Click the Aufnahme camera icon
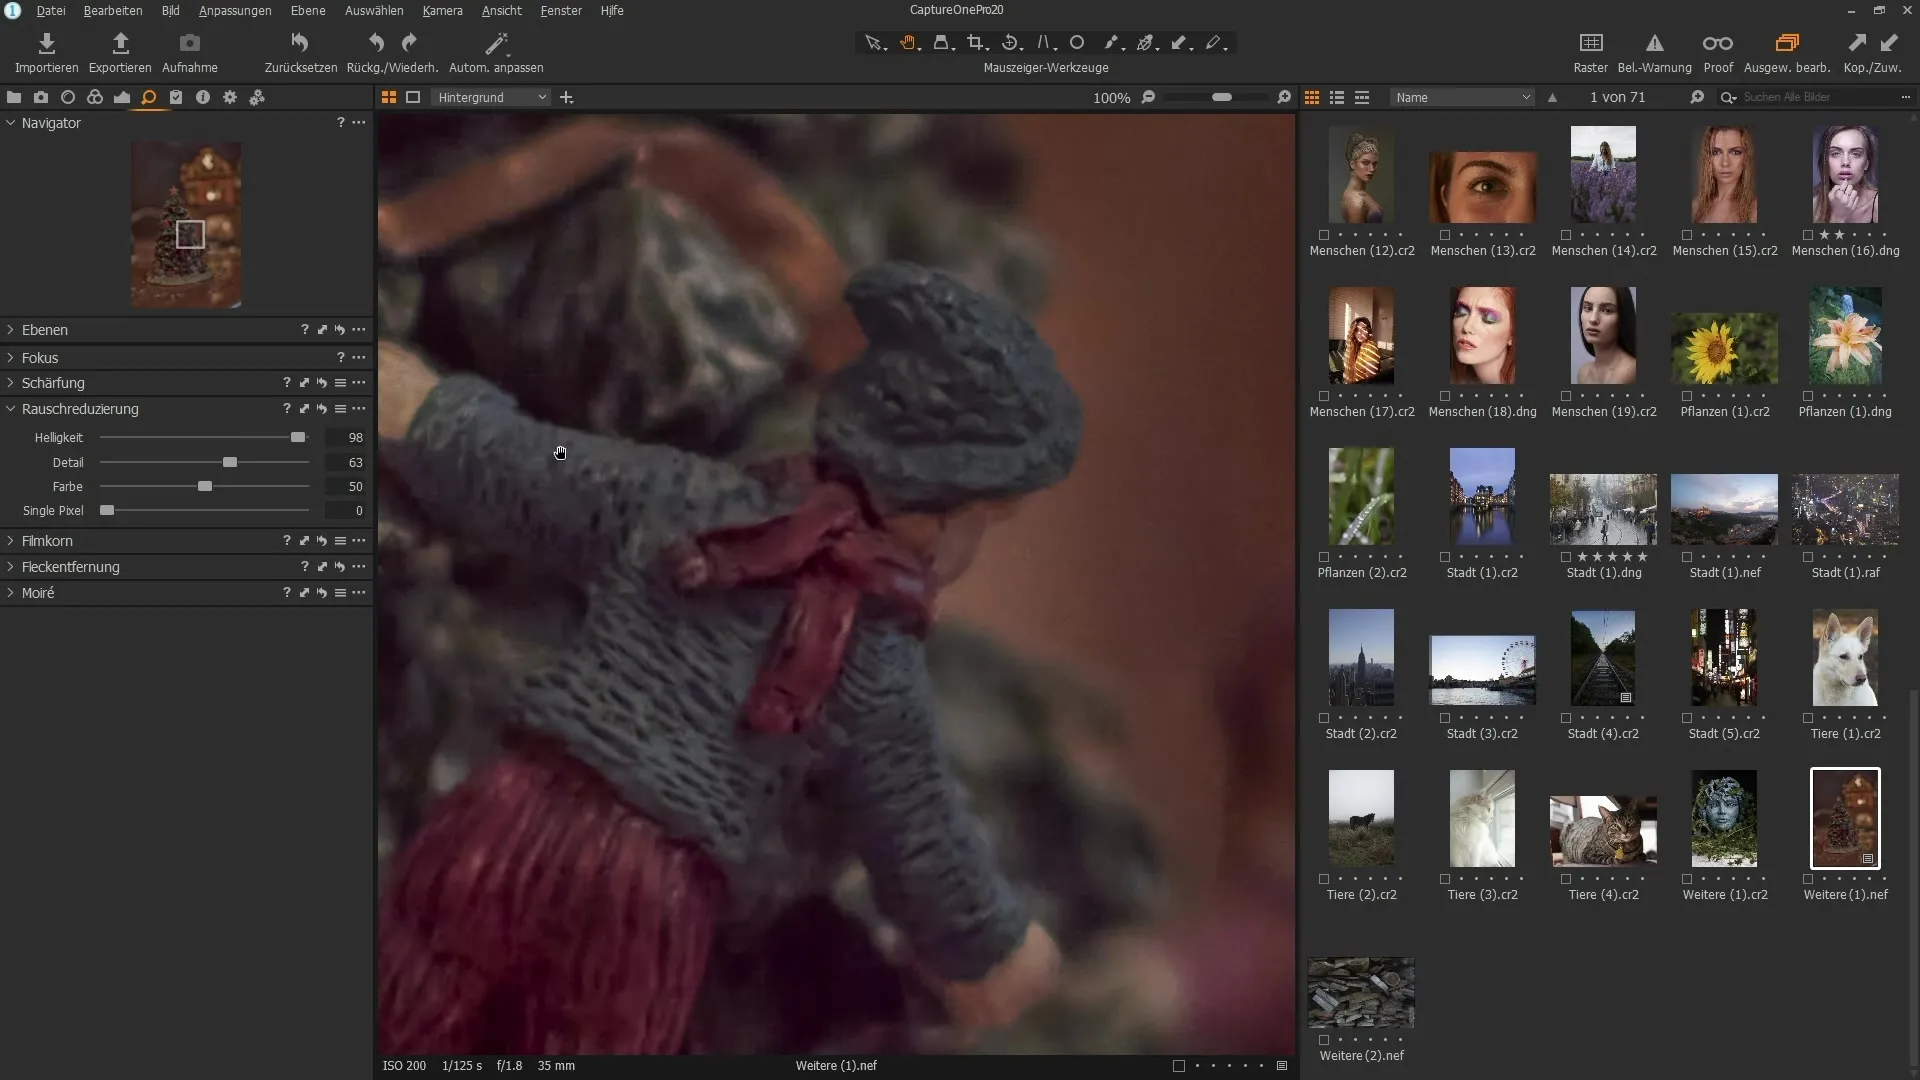 point(190,43)
